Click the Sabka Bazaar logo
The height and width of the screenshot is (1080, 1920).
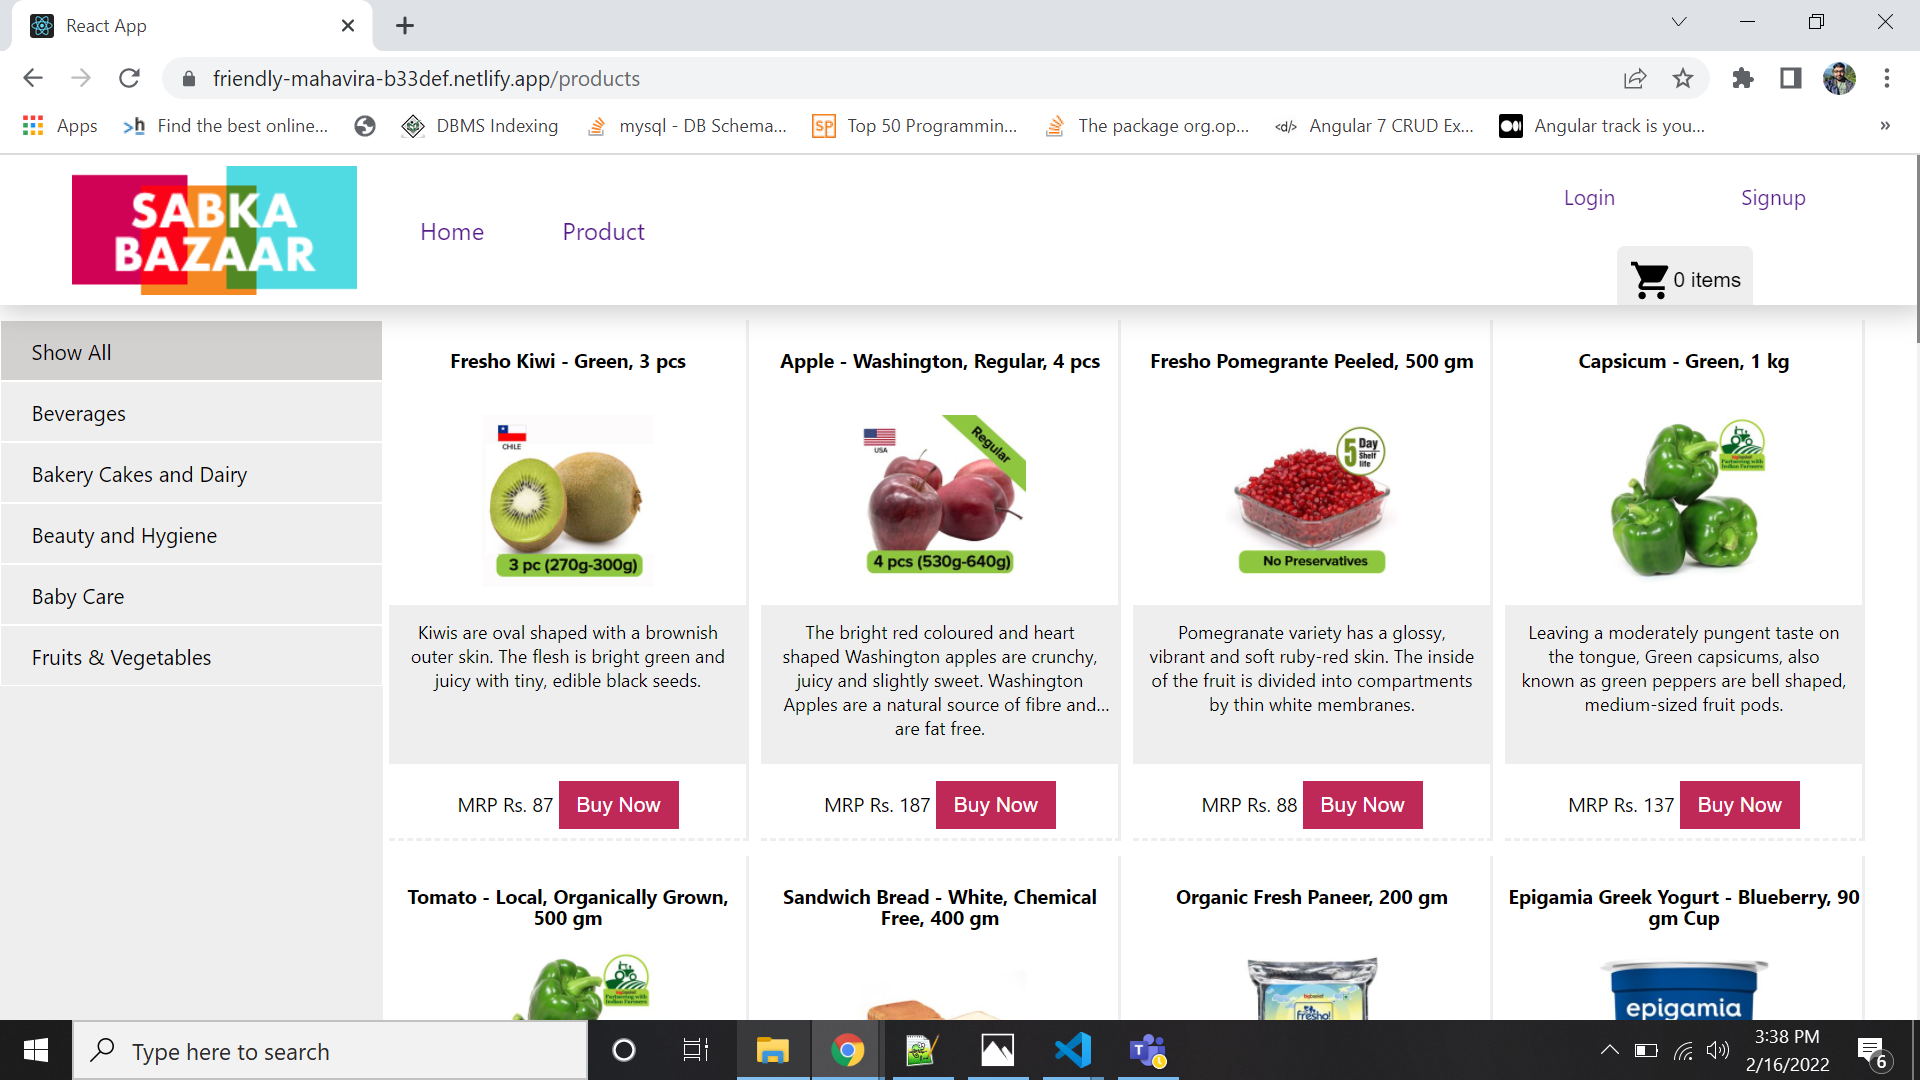pyautogui.click(x=213, y=228)
